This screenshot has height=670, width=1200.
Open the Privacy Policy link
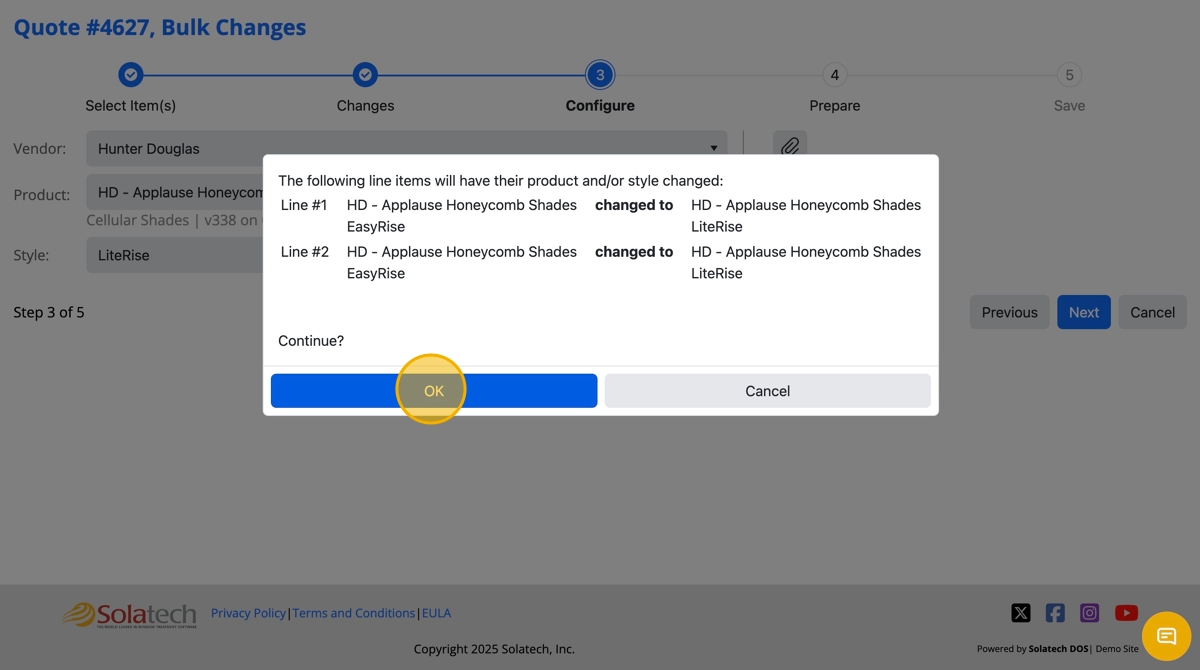coord(248,613)
